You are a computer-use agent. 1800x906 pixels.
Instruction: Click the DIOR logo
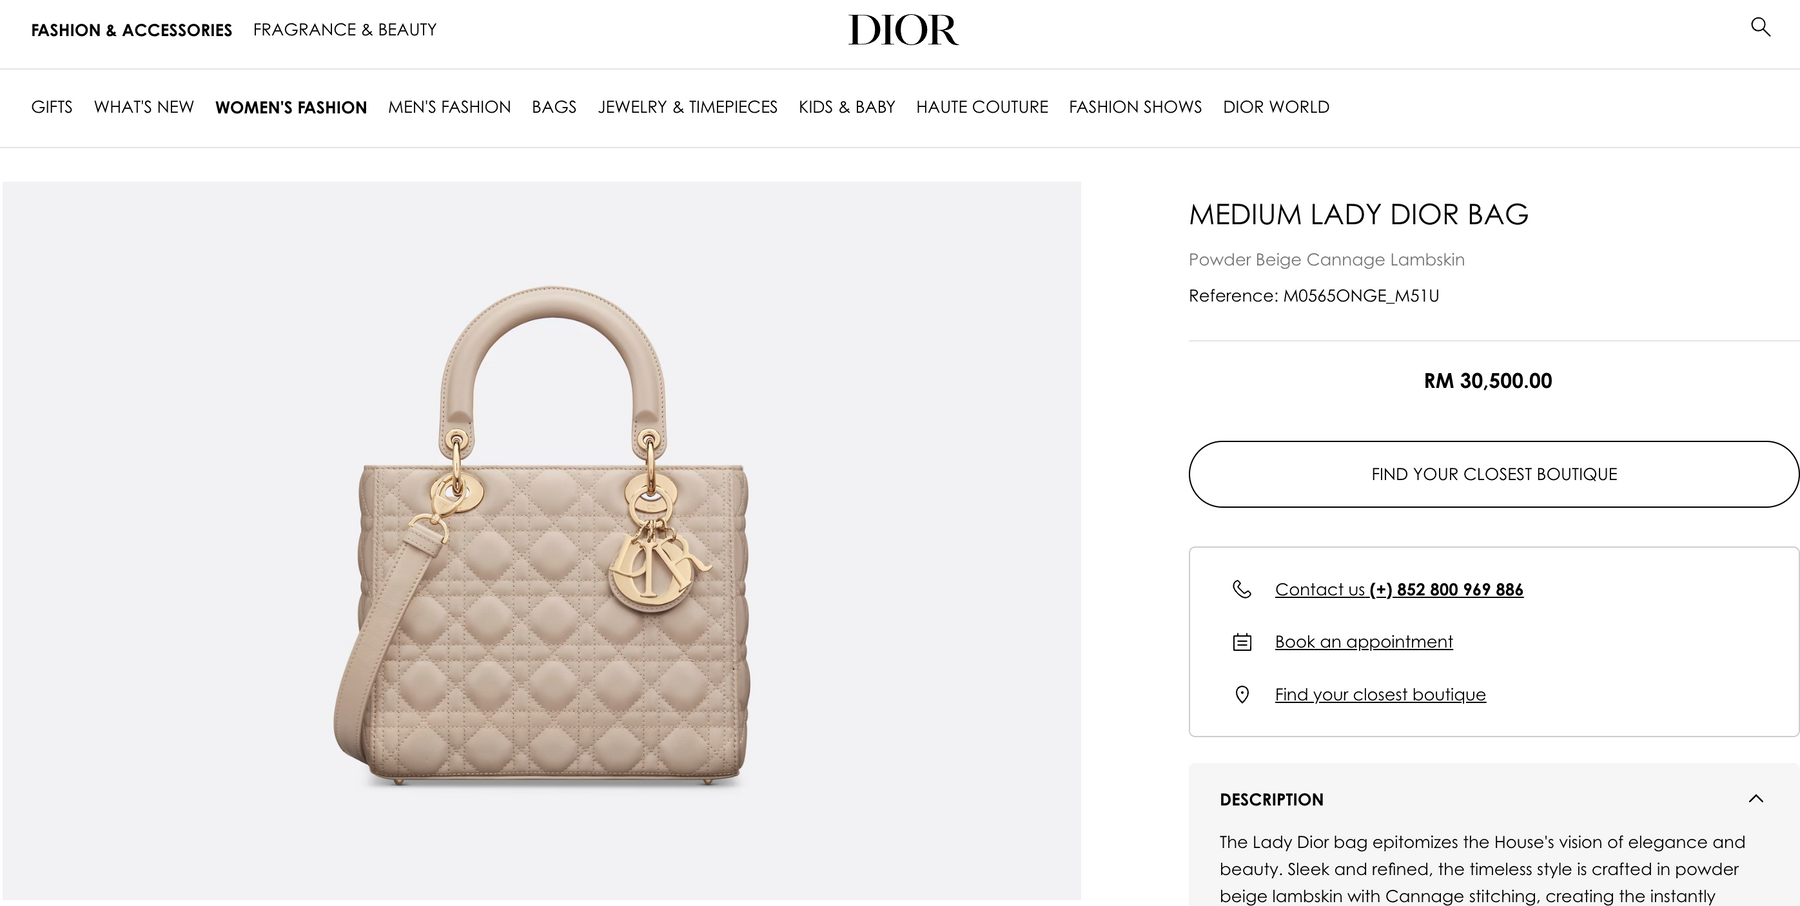[x=903, y=30]
